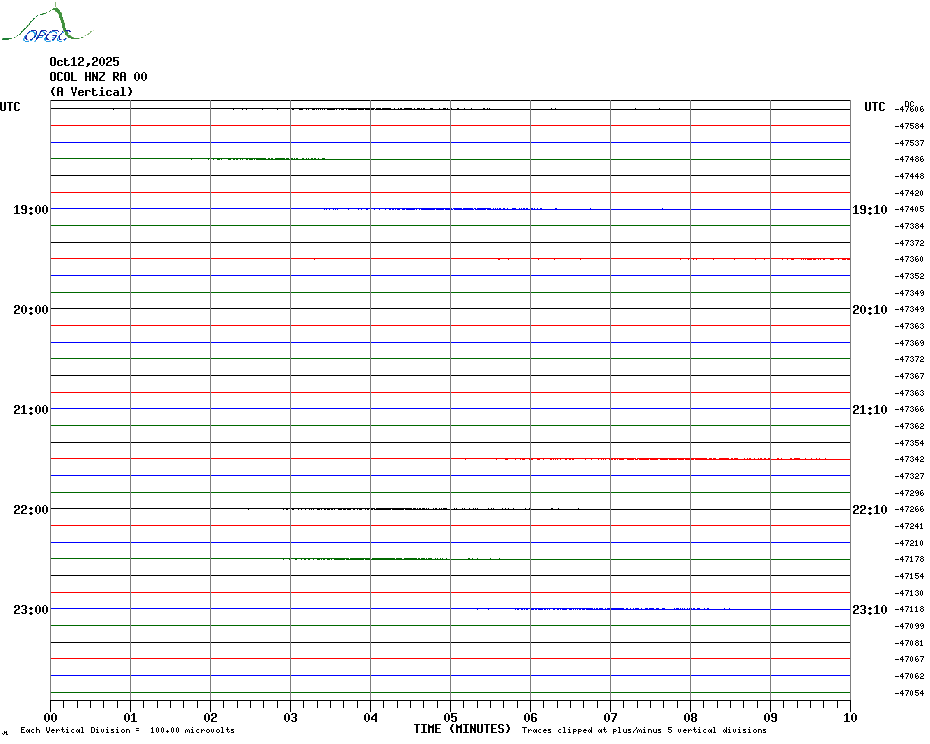The height and width of the screenshot is (744, 930).
Task: Click the 23:10 time label on right
Action: 869,610
